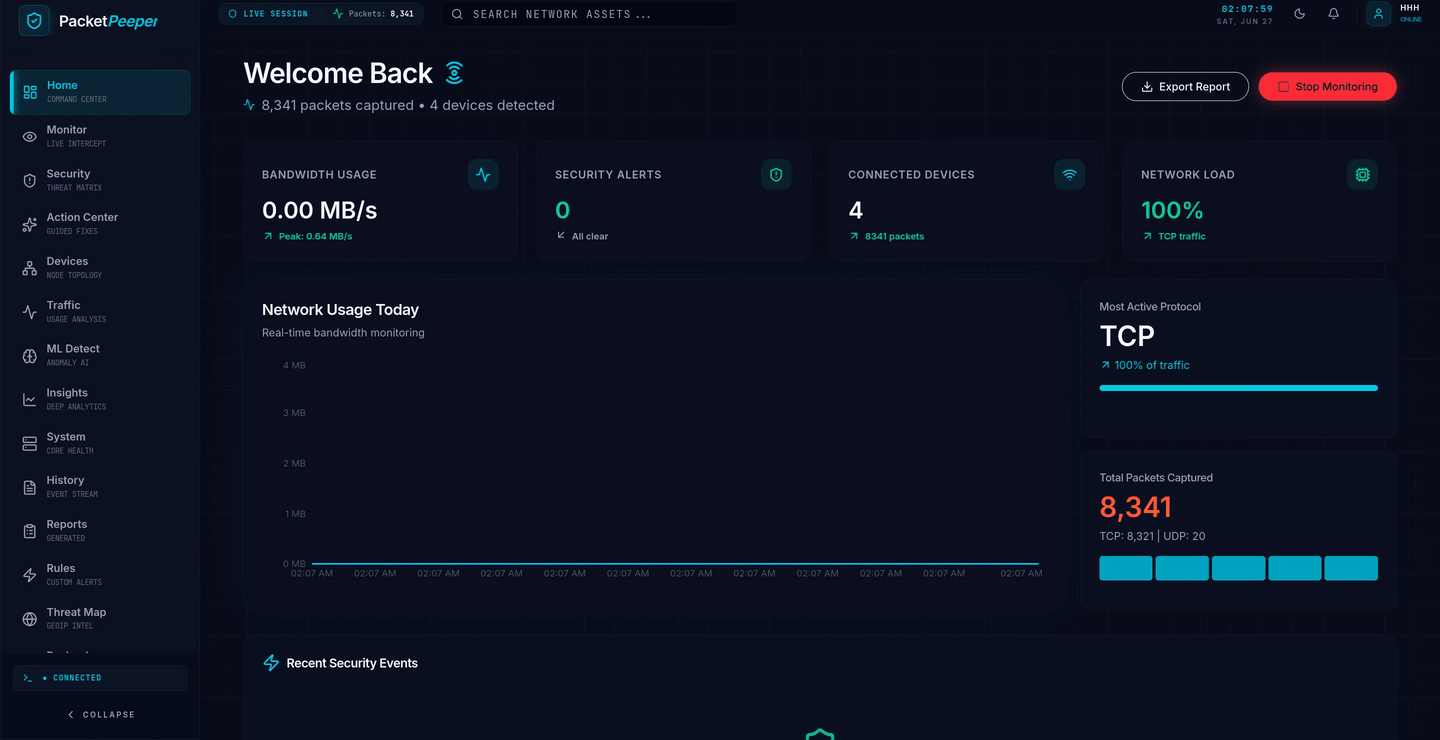Click the terminal CONNECTED status indicator
Viewport: 1440px width, 740px height.
click(100, 678)
